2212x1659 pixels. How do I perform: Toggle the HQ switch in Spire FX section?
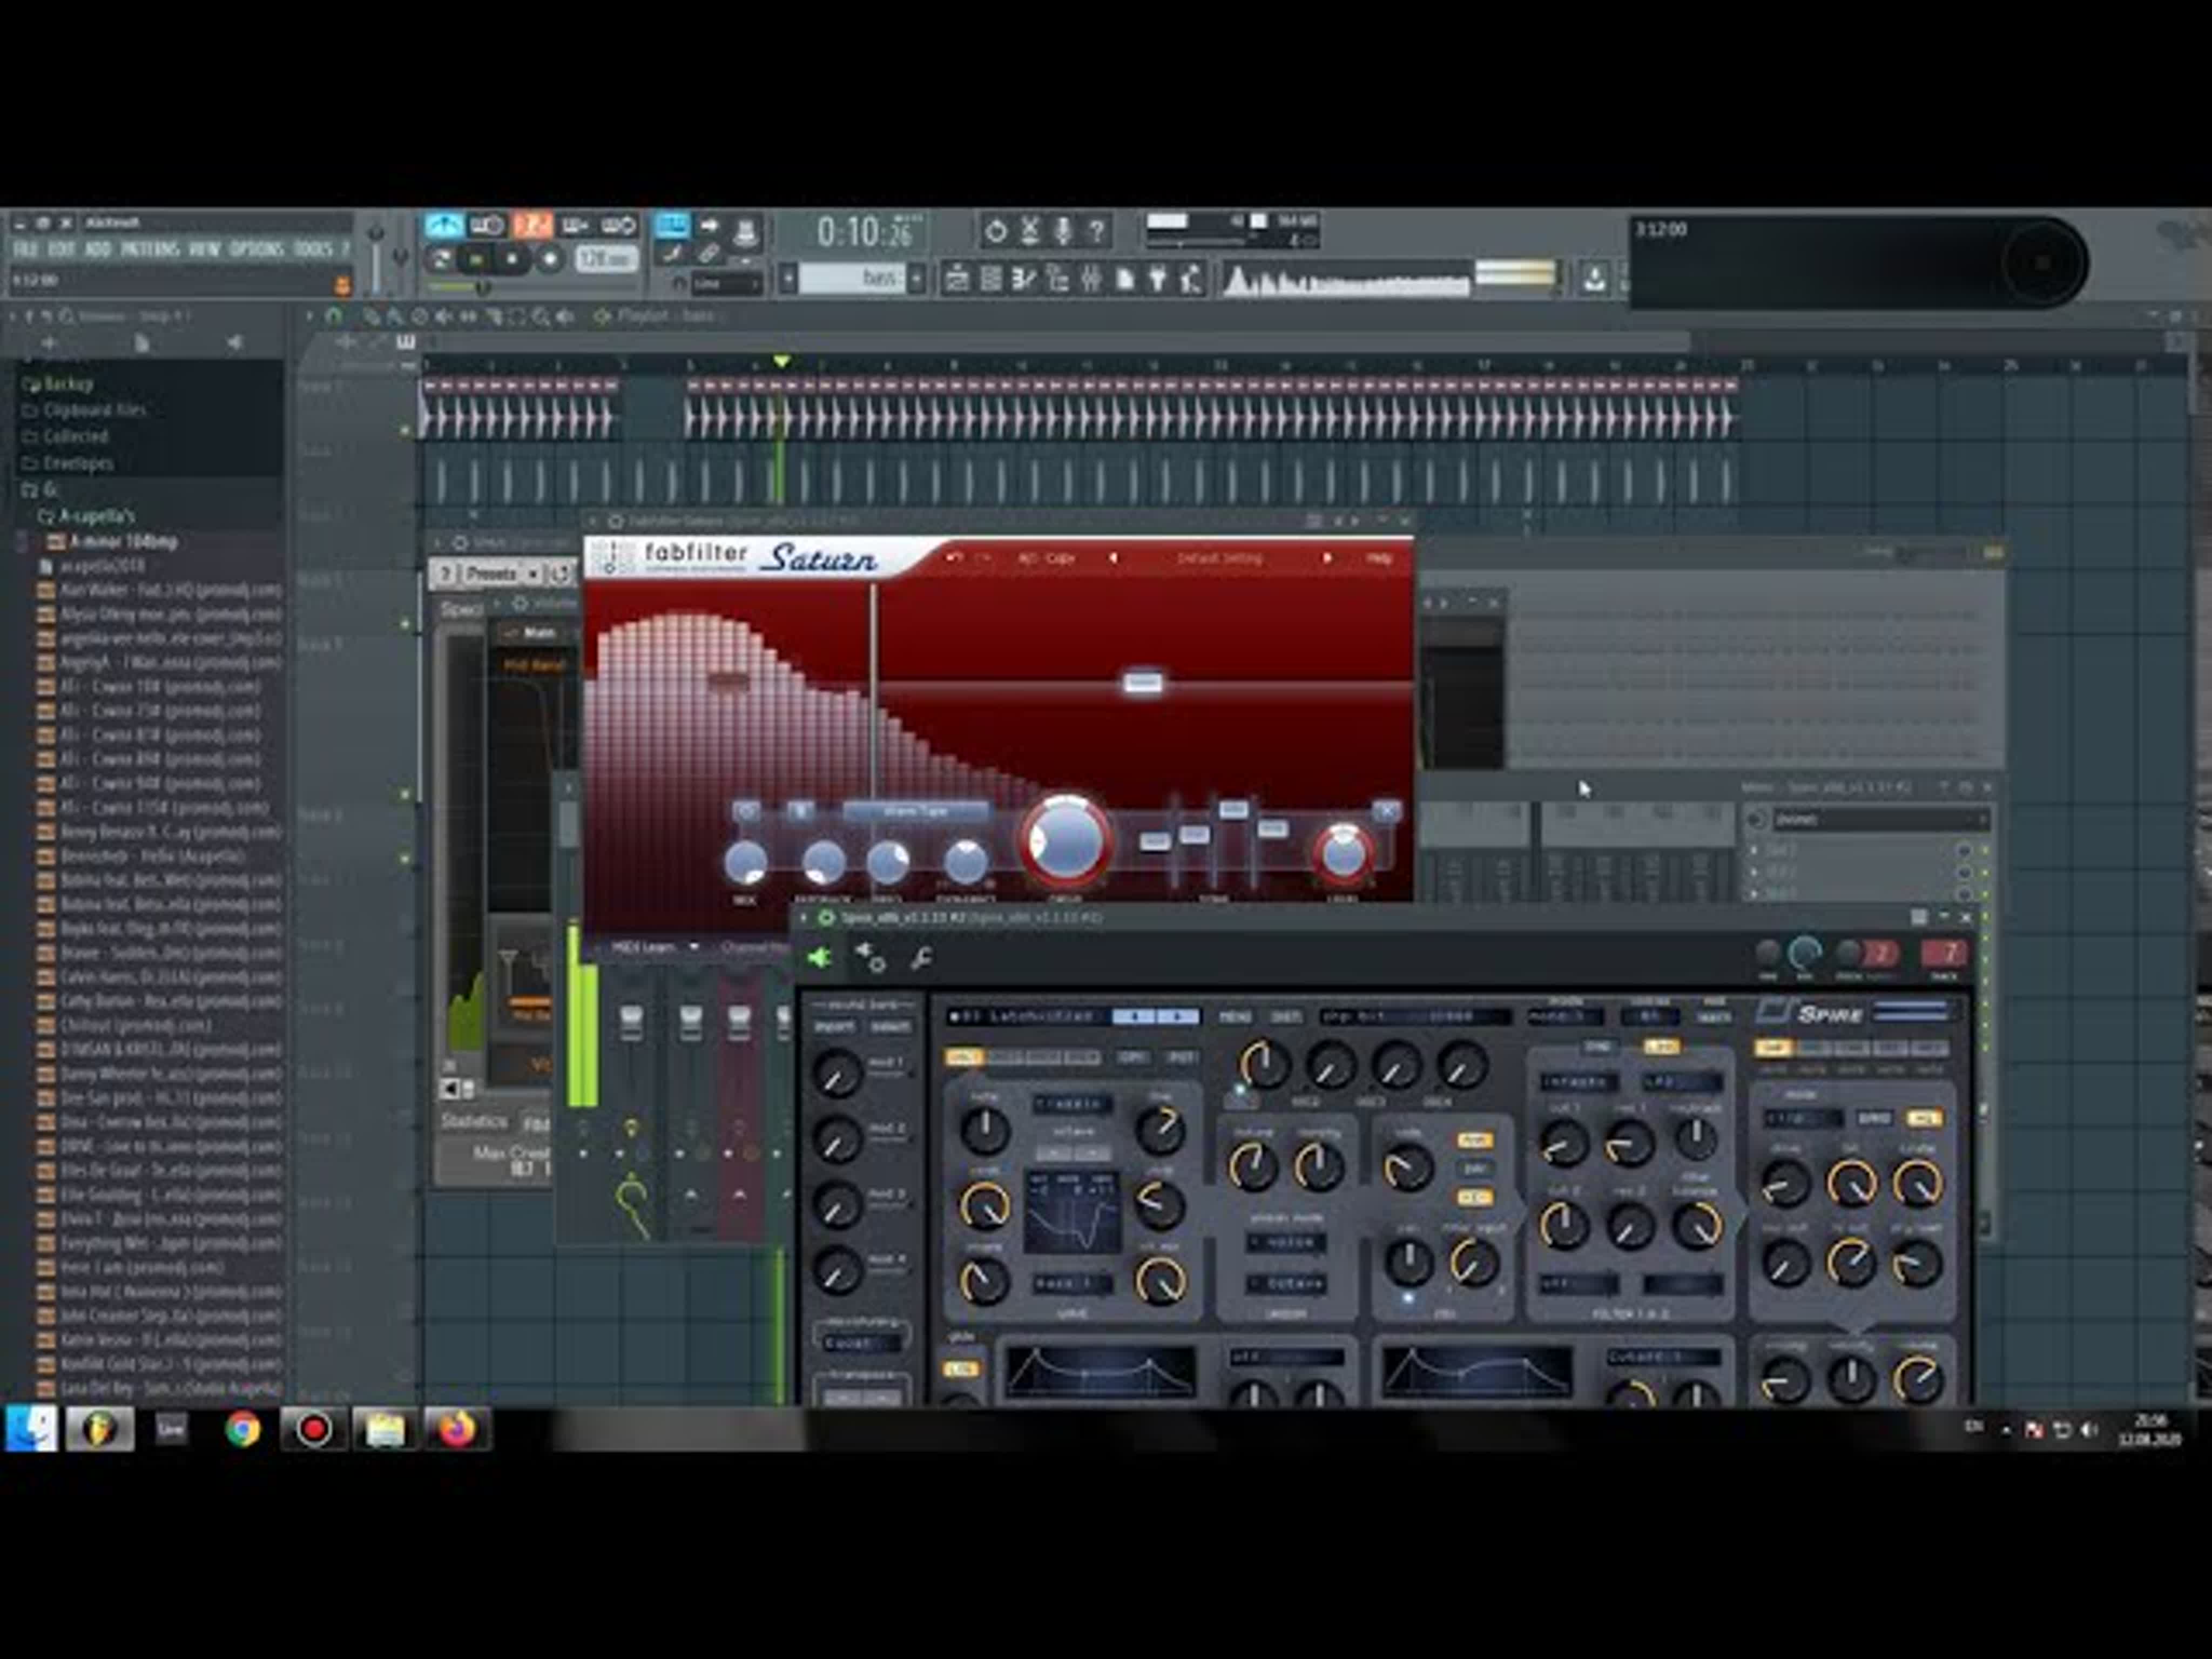coord(1924,1118)
